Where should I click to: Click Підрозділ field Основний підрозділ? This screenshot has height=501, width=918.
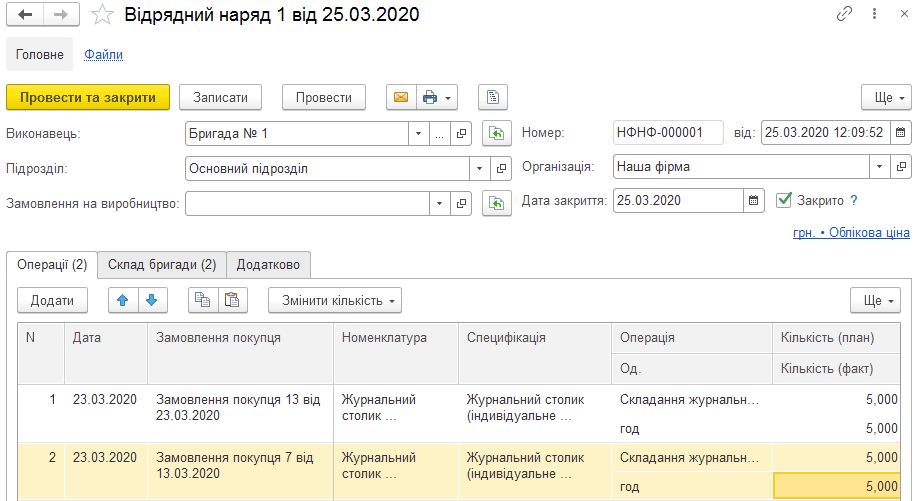(x=327, y=169)
